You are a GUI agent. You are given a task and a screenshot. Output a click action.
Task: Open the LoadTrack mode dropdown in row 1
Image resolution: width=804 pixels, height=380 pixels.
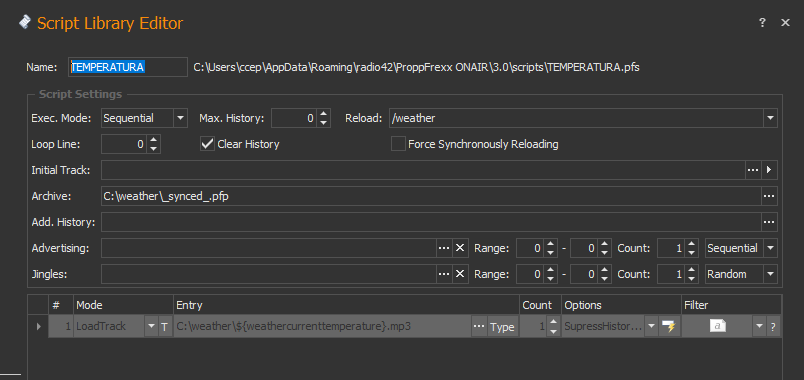coord(151,327)
